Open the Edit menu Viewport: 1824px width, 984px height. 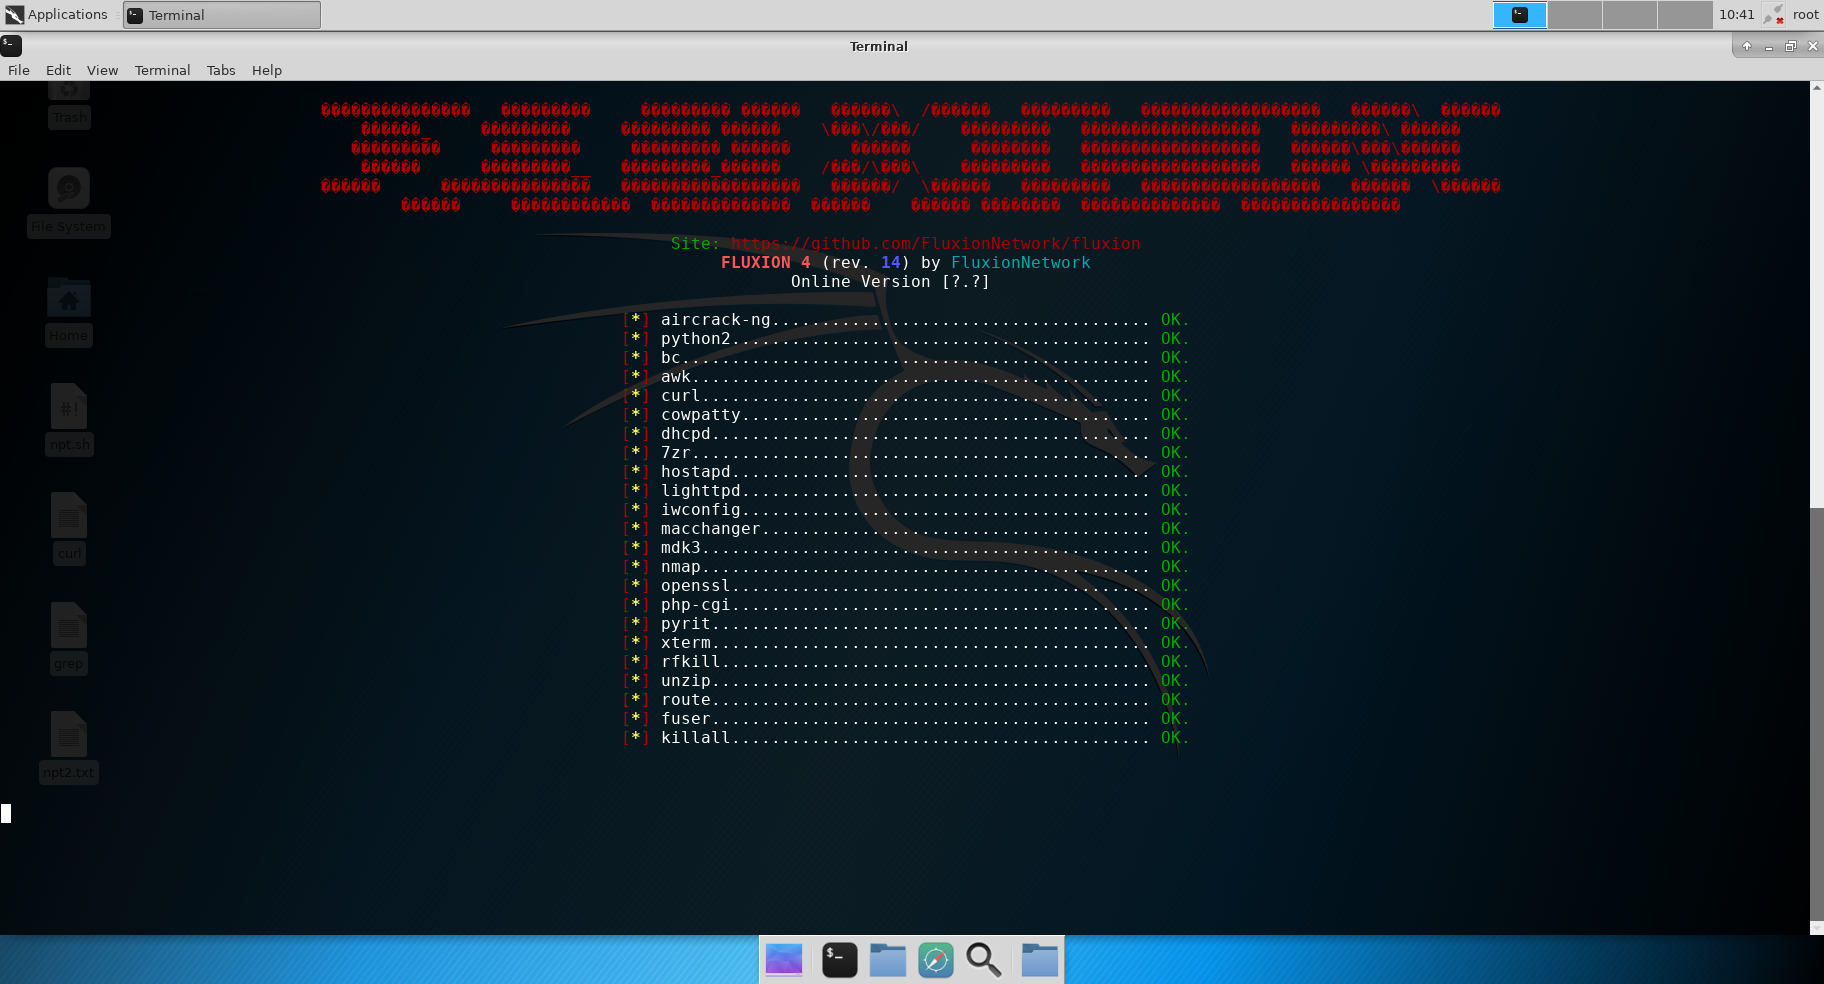(58, 70)
